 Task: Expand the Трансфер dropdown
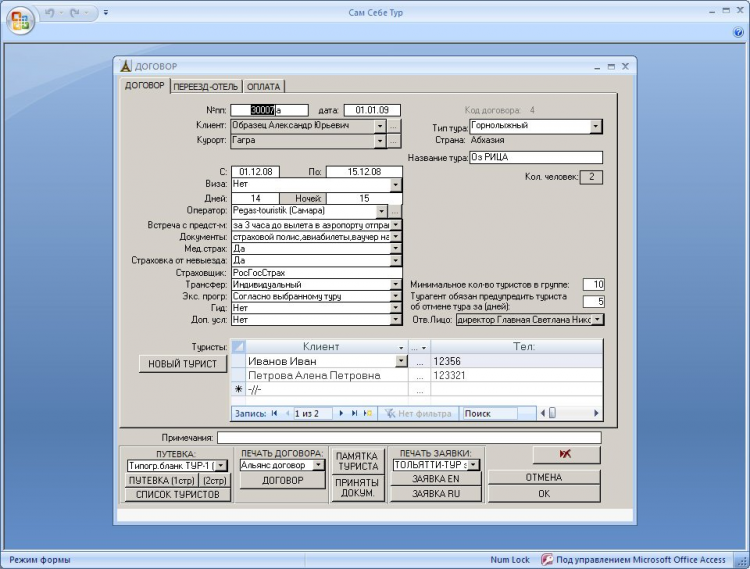pyautogui.click(x=396, y=284)
